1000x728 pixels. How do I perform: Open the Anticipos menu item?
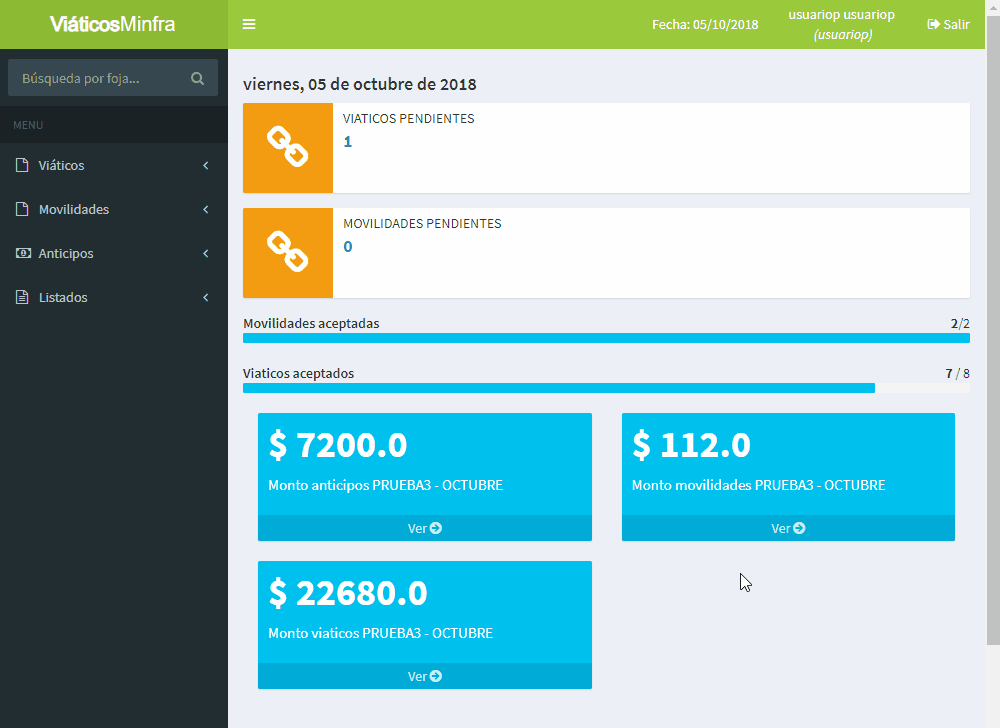pyautogui.click(x=66, y=253)
